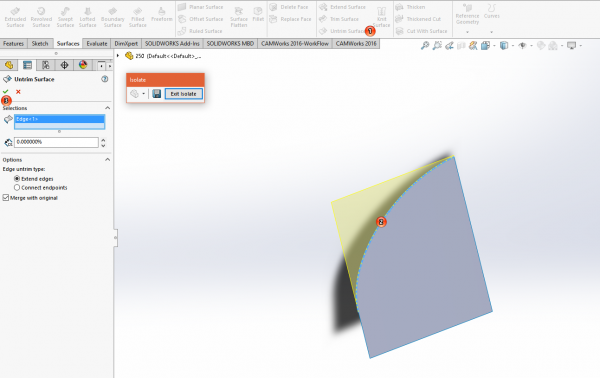Open the DisplayManager tab
The image size is (600, 378).
[83, 65]
